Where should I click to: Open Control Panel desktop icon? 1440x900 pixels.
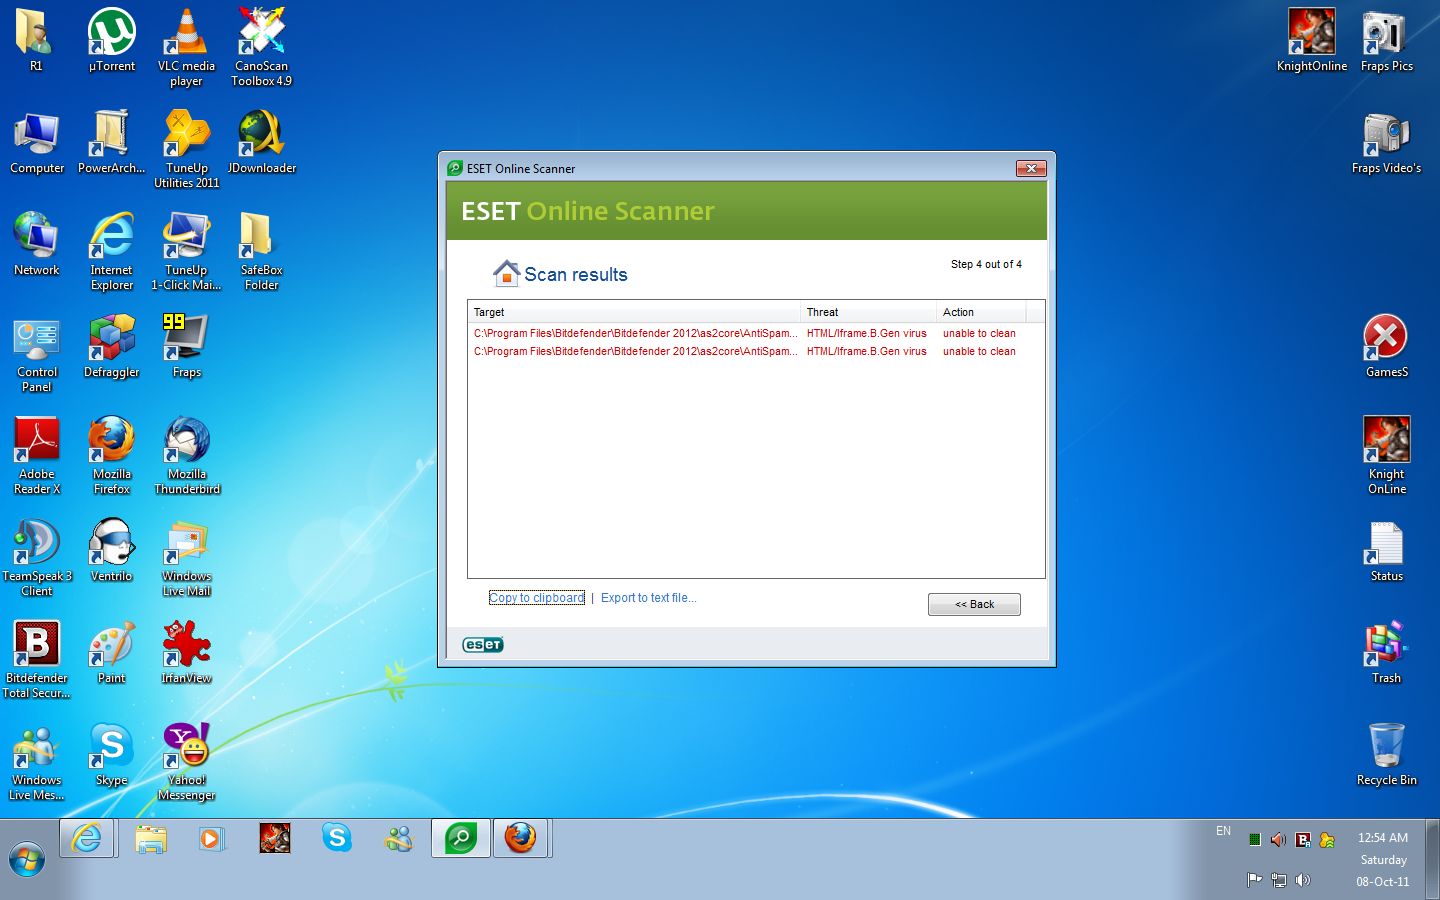[37, 354]
